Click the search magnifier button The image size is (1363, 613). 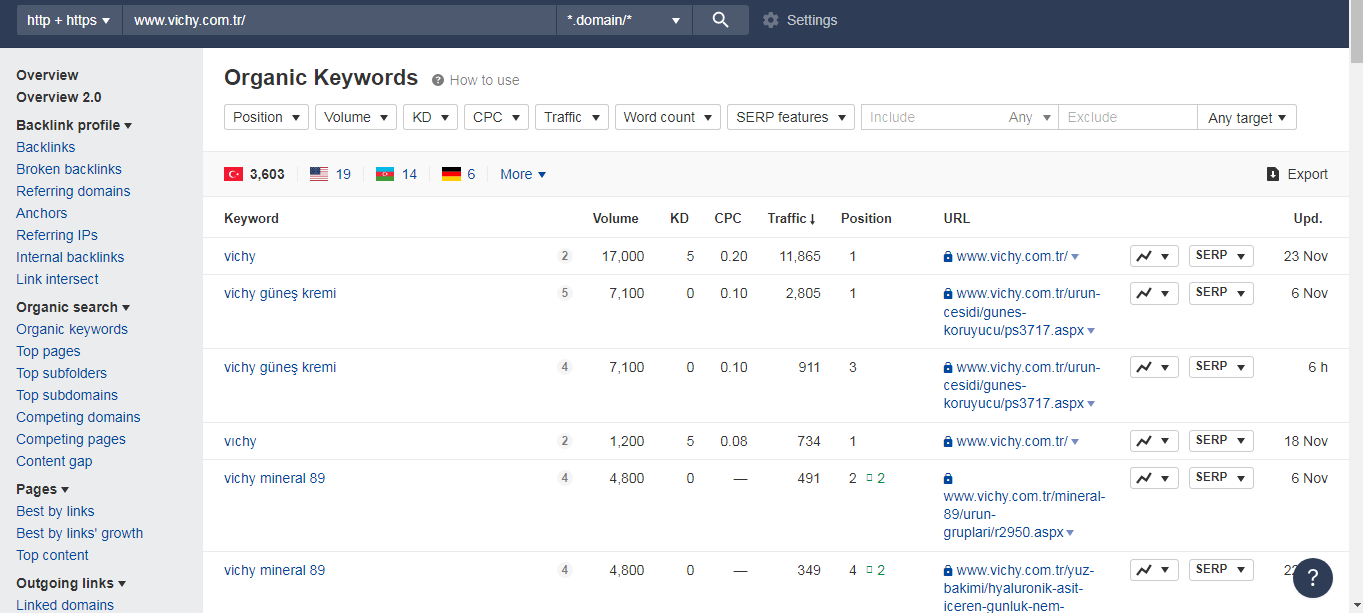[720, 20]
